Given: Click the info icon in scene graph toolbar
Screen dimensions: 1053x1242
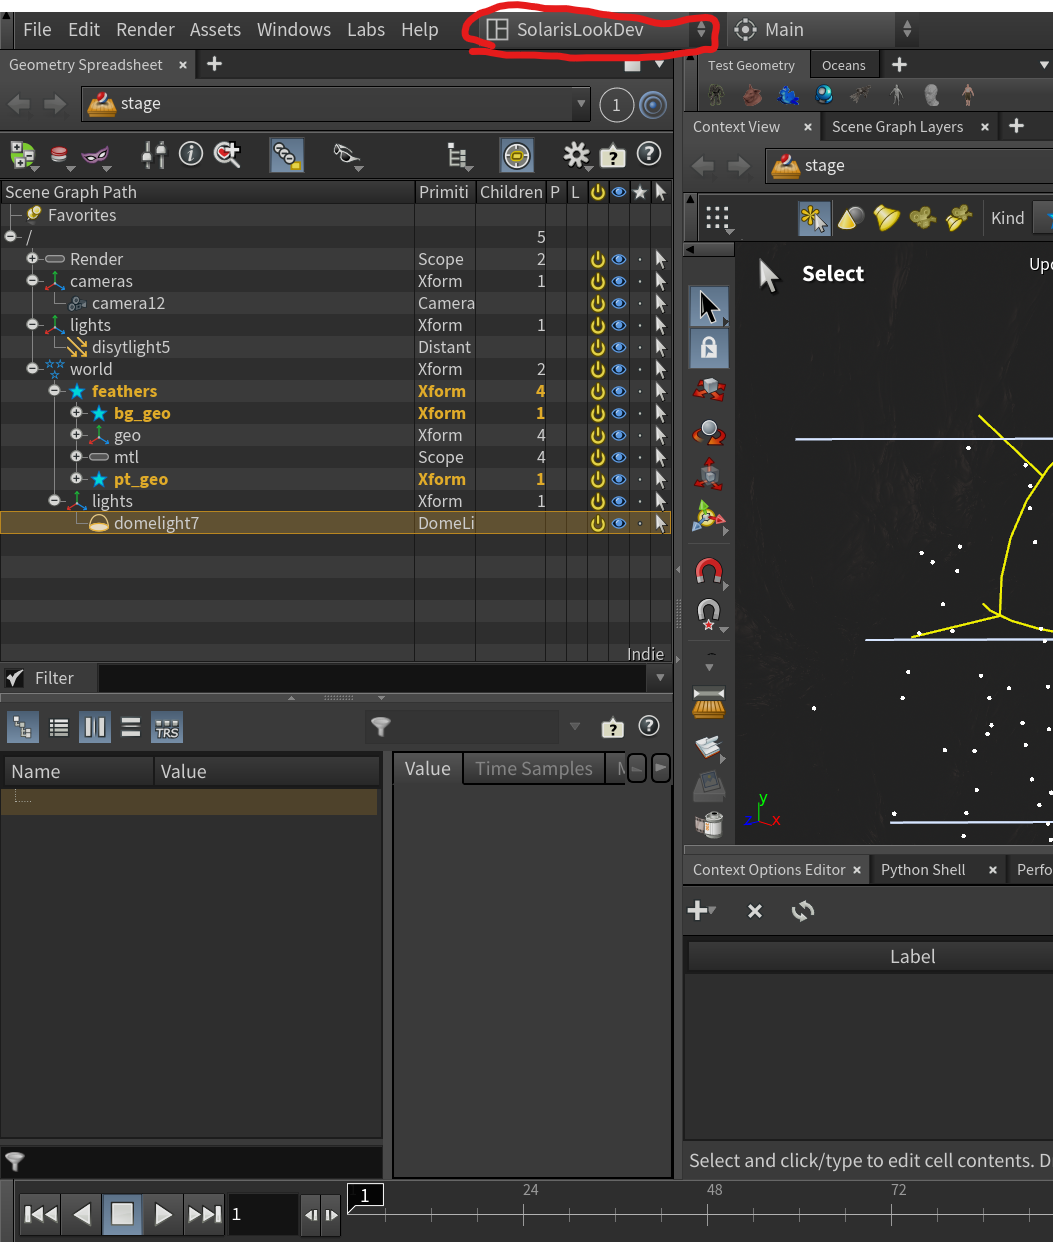Looking at the screenshot, I should [191, 154].
